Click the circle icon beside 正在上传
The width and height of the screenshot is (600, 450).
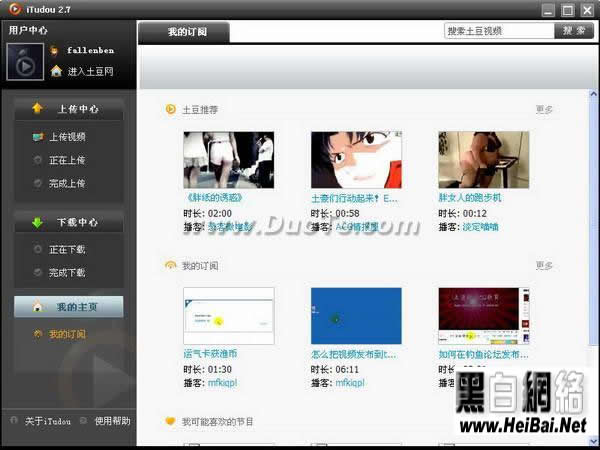click(38, 160)
